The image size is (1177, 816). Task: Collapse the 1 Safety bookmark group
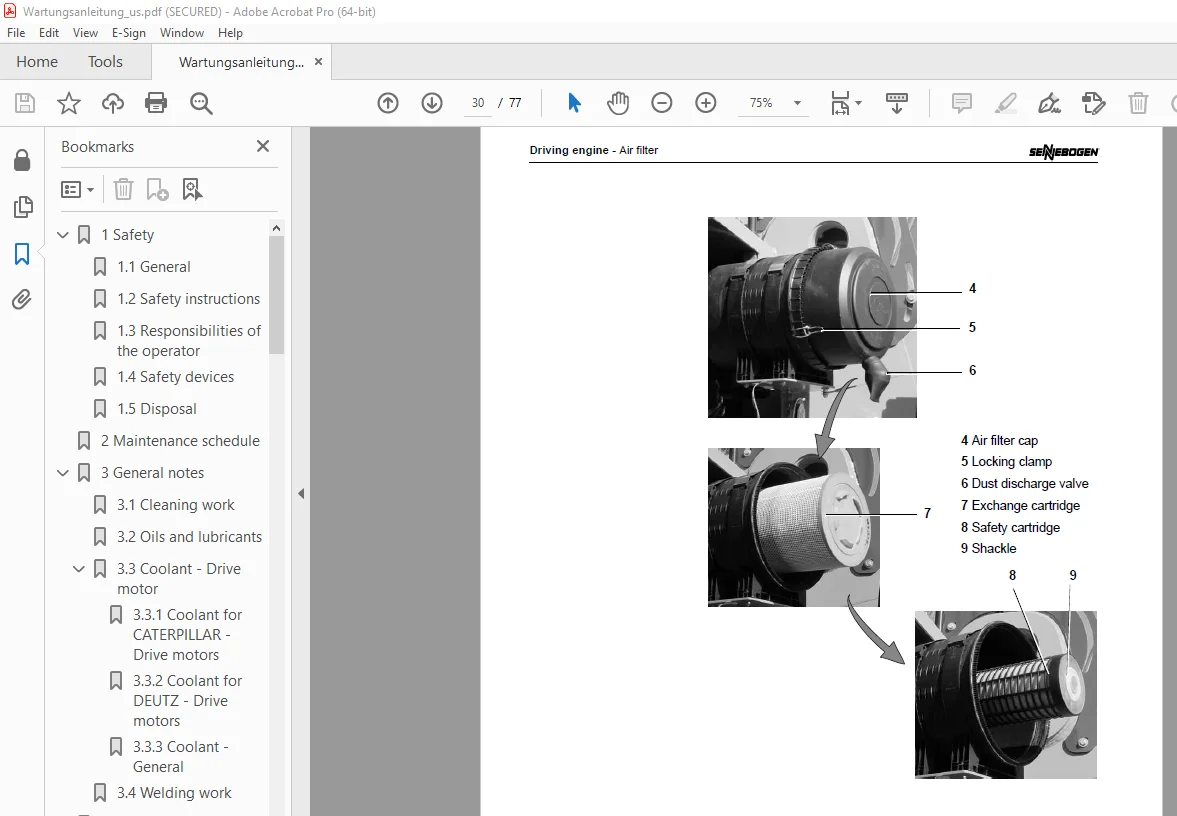pyautogui.click(x=63, y=235)
